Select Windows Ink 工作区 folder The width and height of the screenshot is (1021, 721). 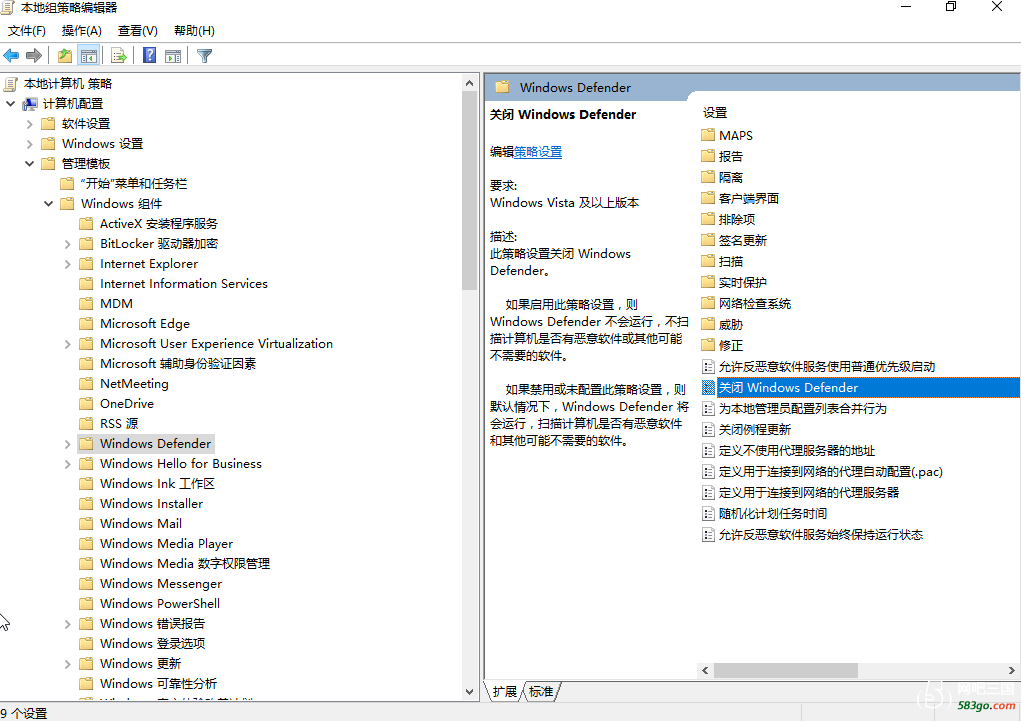click(157, 483)
